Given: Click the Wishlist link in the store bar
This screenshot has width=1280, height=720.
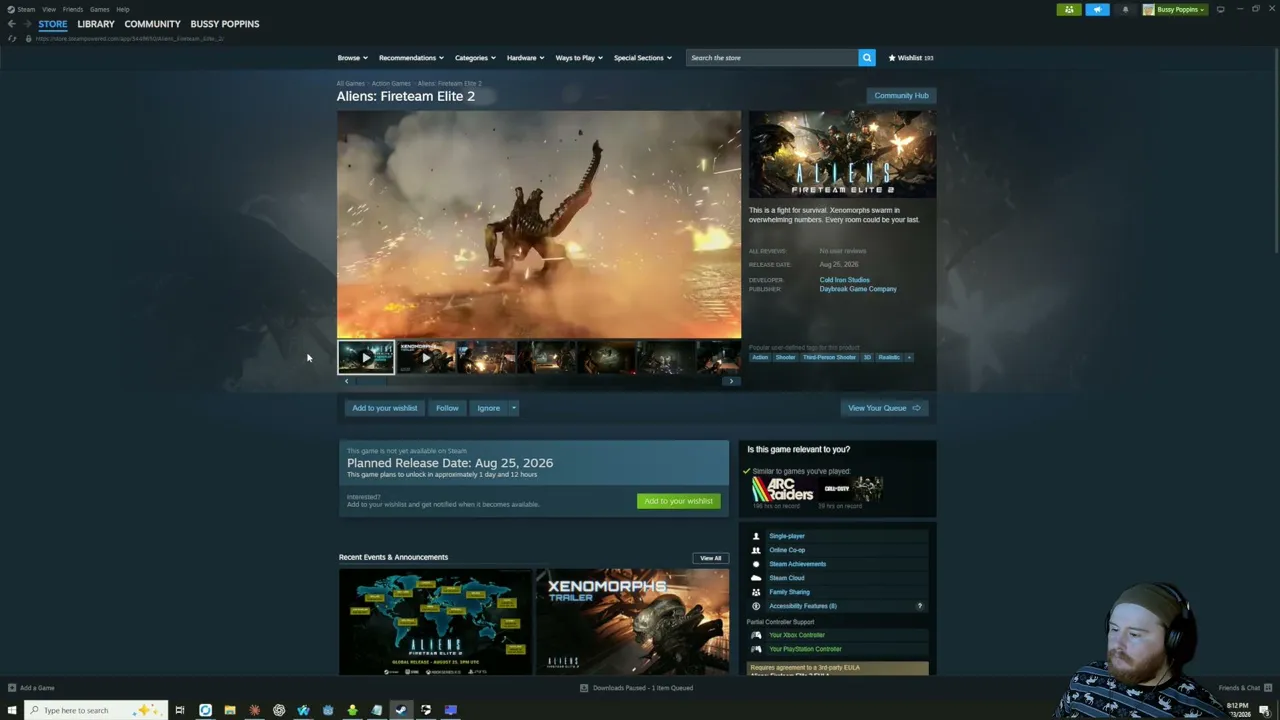Looking at the screenshot, I should click(x=911, y=58).
